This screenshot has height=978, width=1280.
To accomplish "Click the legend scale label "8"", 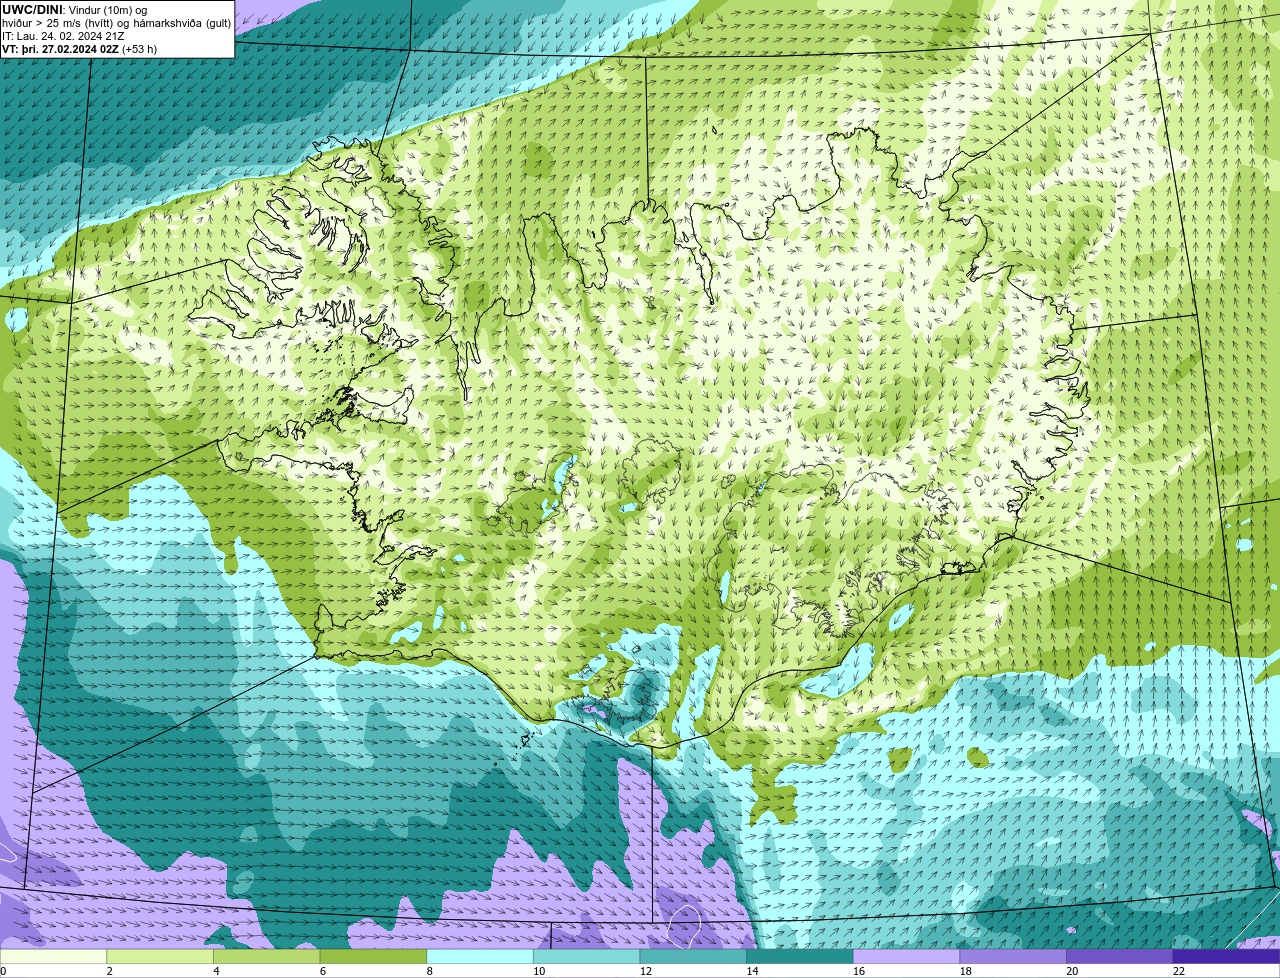I will [429, 971].
